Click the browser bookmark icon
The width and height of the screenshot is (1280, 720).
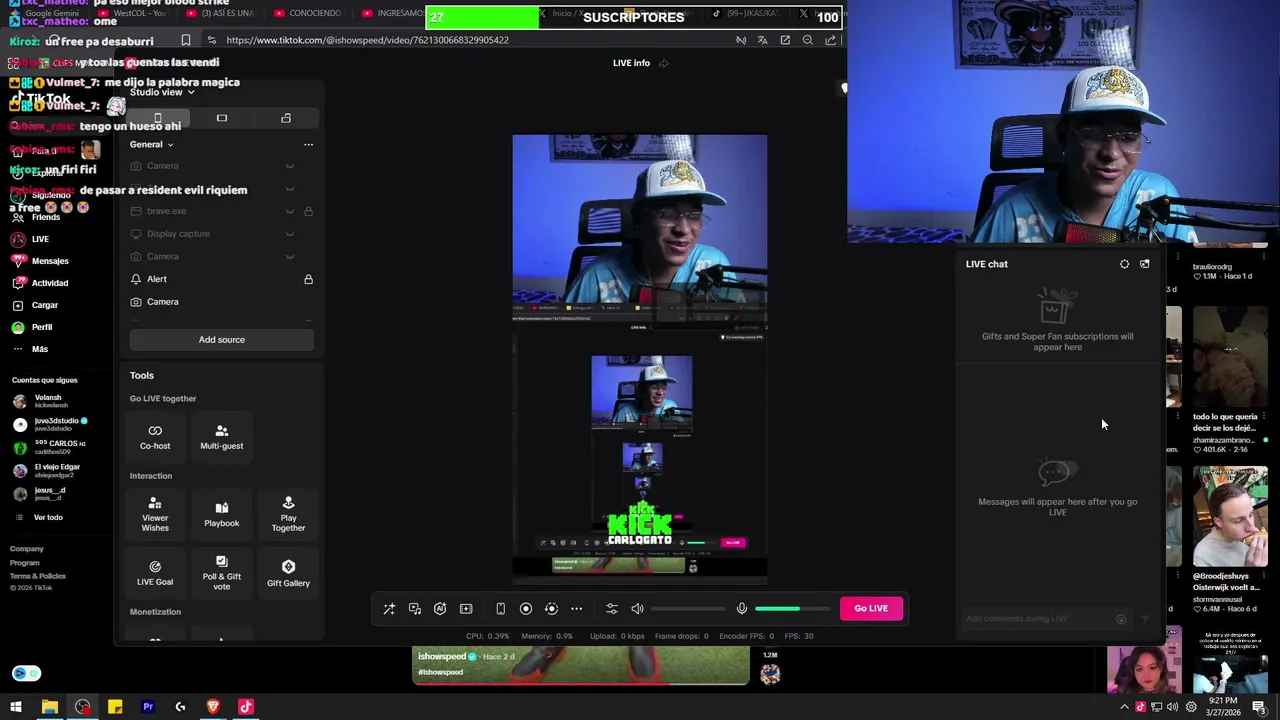point(186,40)
